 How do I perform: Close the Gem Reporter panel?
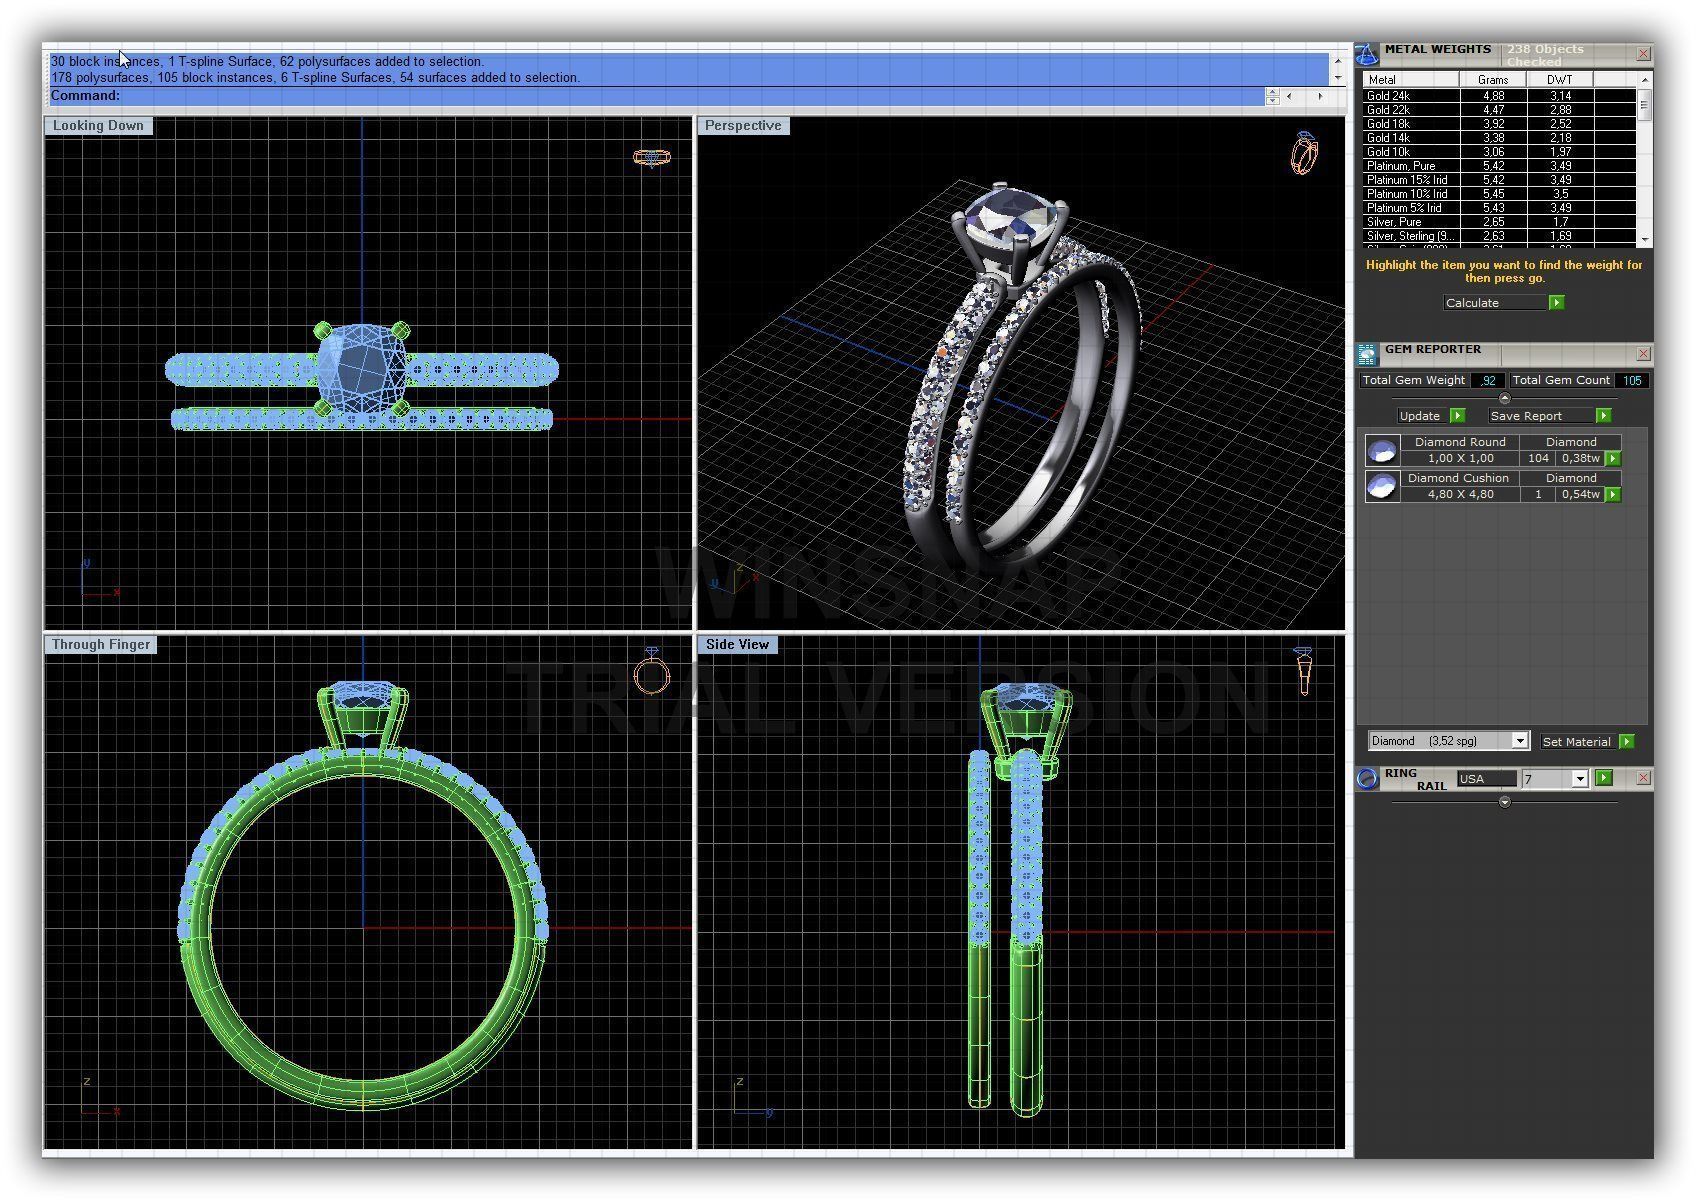[x=1643, y=353]
